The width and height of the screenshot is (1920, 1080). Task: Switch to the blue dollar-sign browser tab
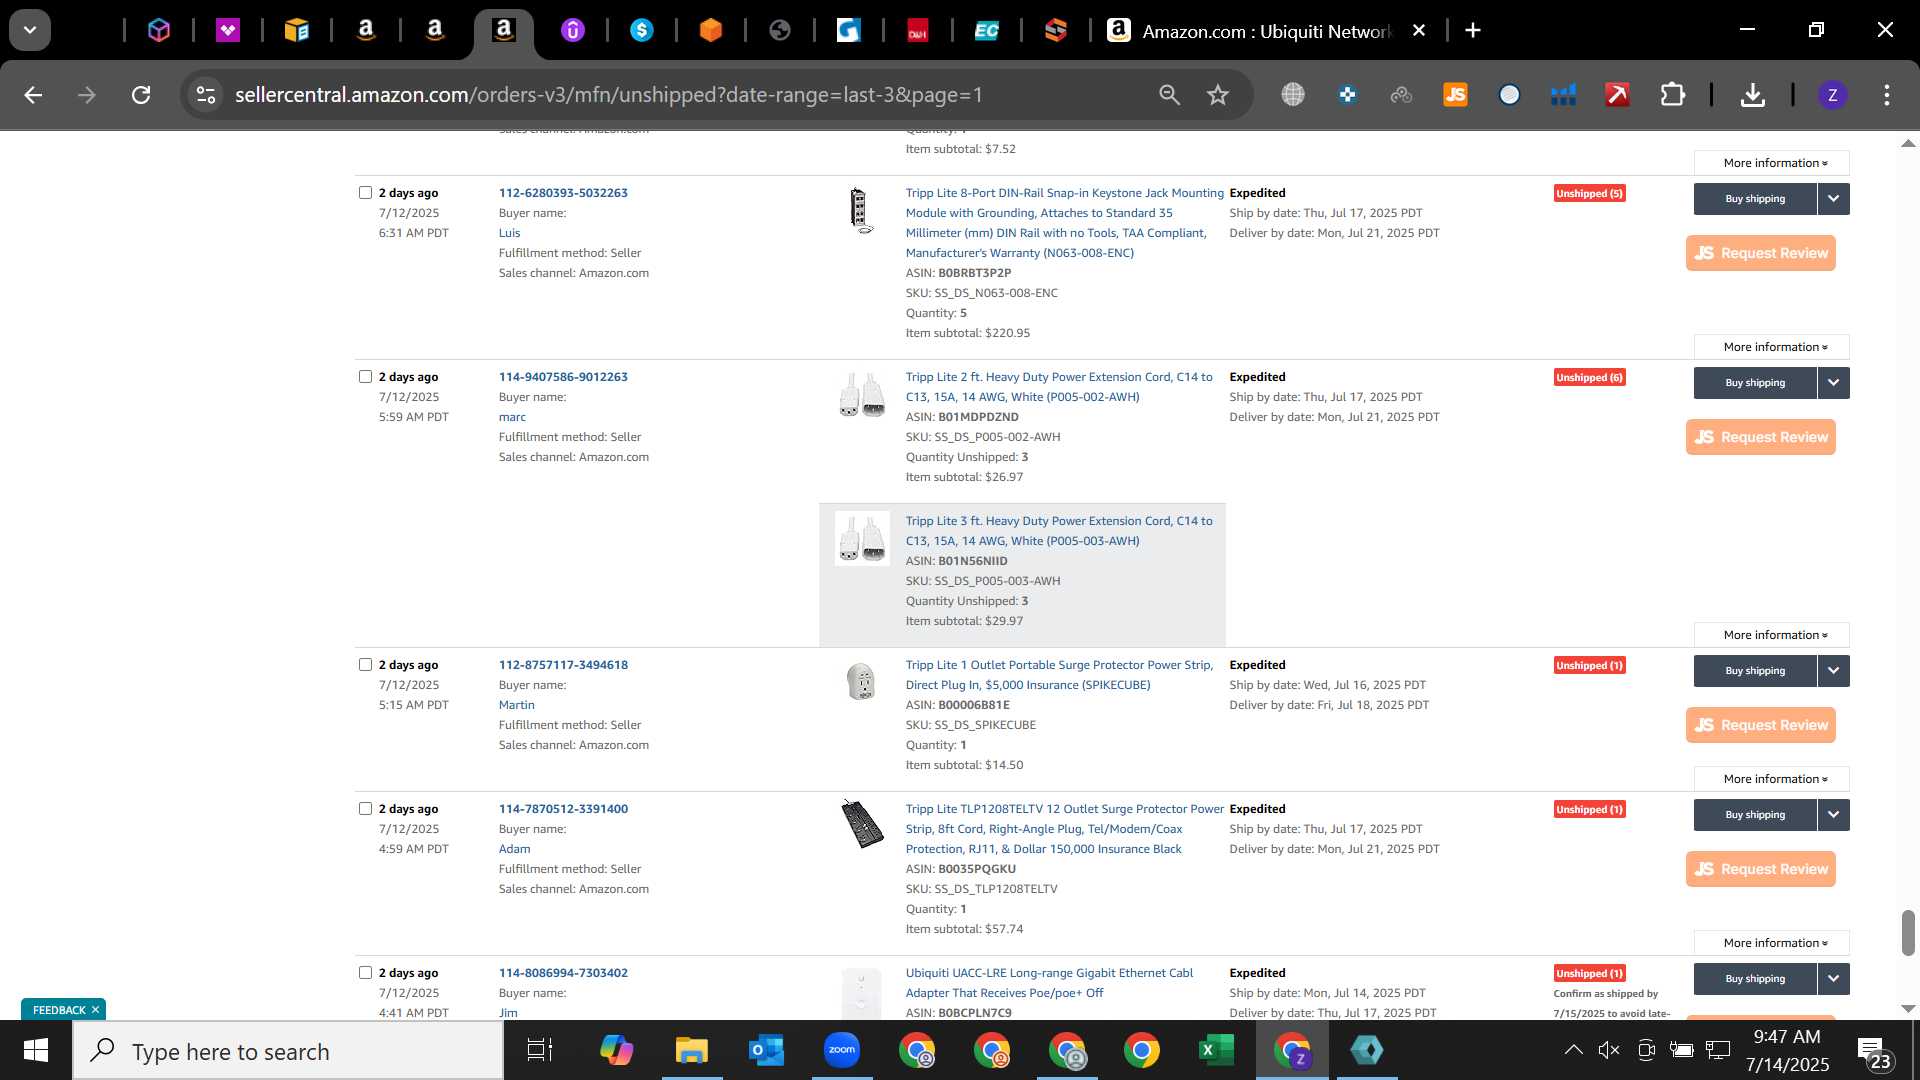click(642, 31)
